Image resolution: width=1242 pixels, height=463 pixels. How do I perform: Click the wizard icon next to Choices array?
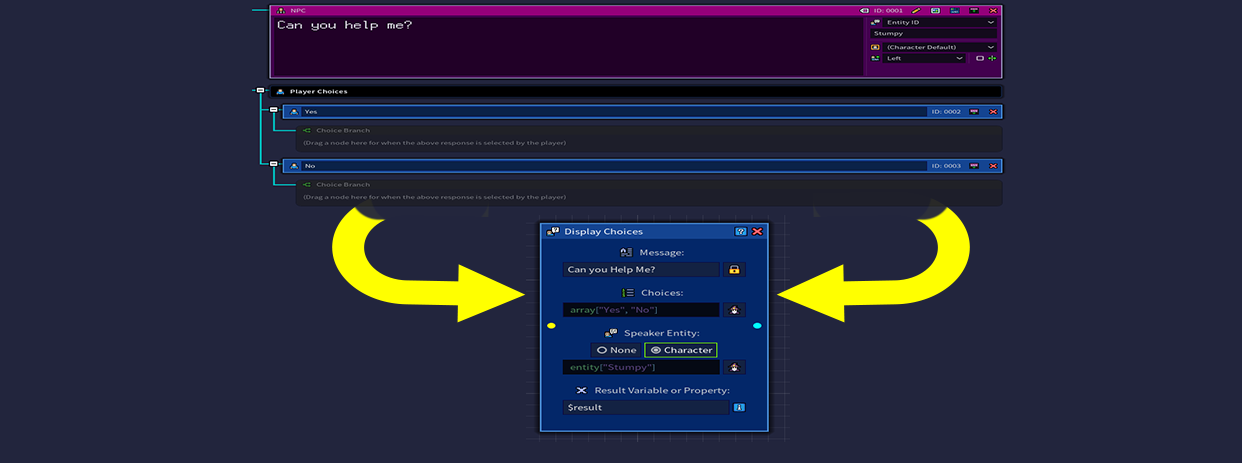pos(734,310)
